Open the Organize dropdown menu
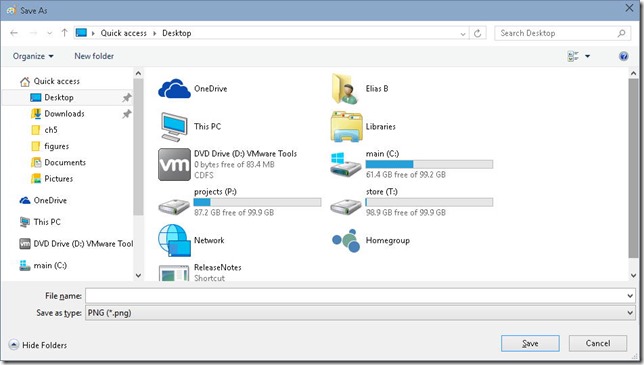Image resolution: width=644 pixels, height=365 pixels. pos(33,56)
